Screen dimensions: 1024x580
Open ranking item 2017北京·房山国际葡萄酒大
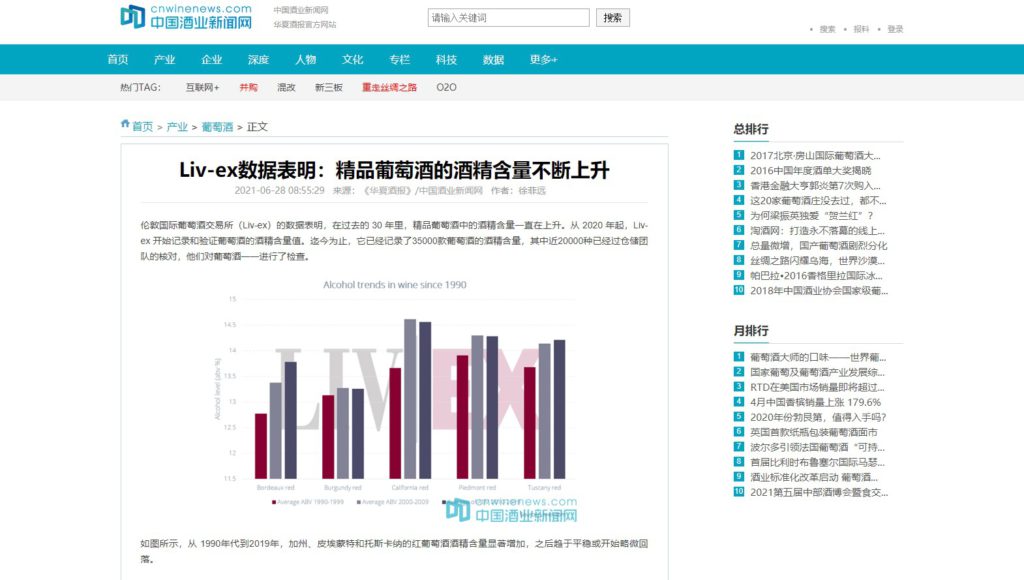point(815,155)
